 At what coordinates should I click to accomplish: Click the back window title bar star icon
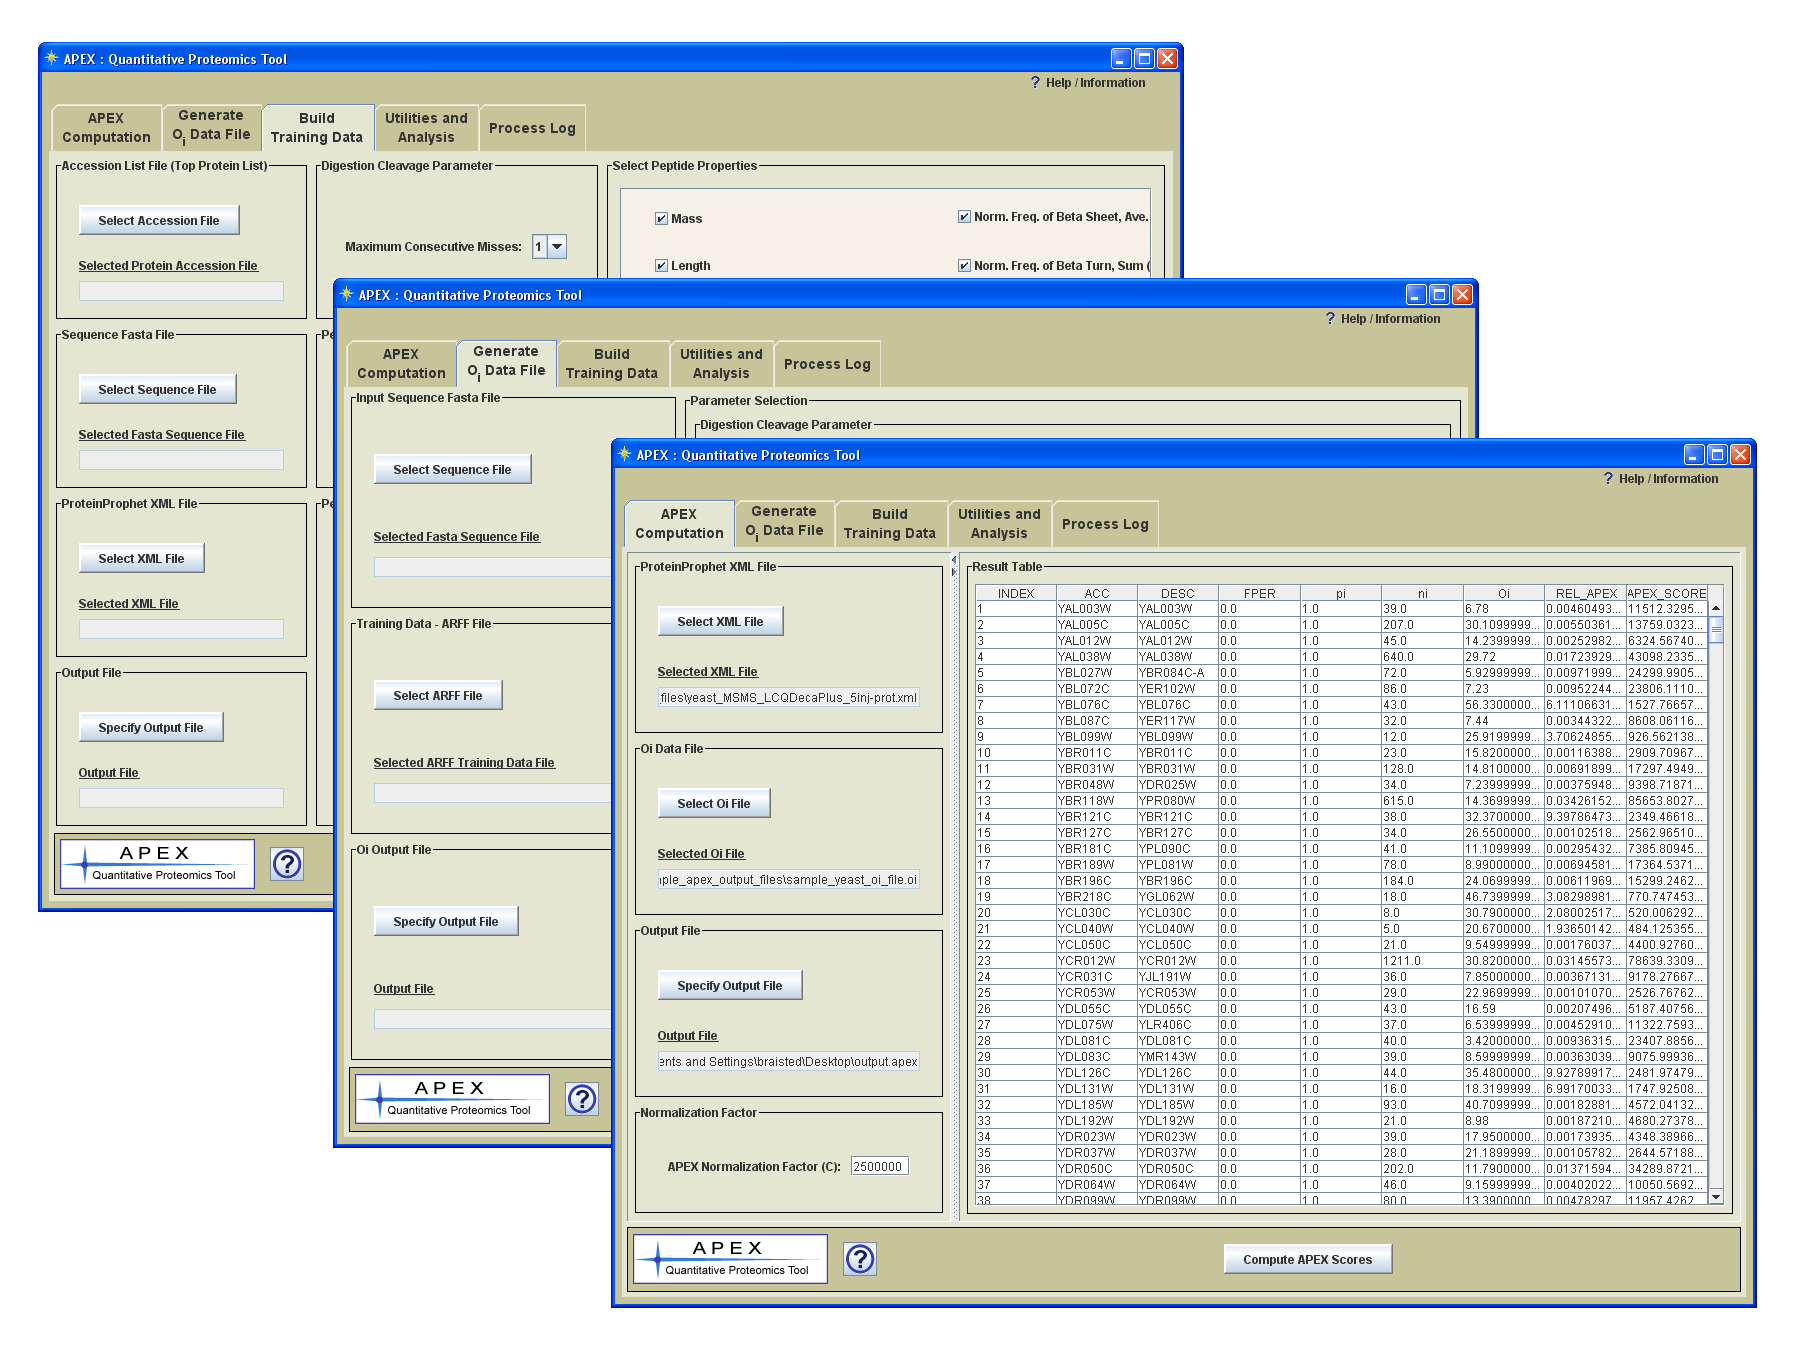51,58
